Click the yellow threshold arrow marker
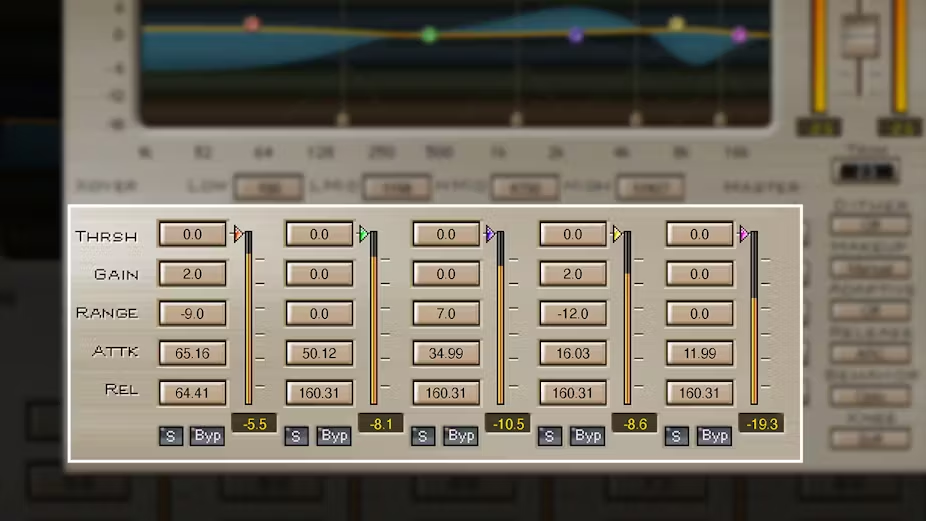 tap(618, 234)
